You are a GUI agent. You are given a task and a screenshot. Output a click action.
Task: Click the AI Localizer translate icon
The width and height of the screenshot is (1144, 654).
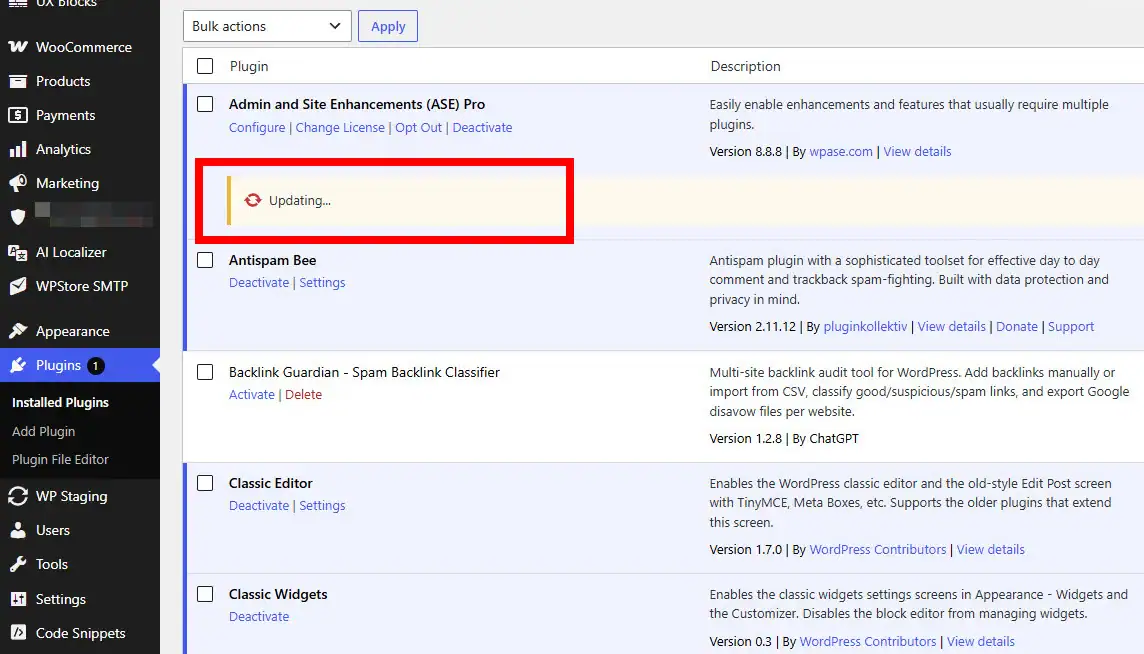pyautogui.click(x=18, y=253)
